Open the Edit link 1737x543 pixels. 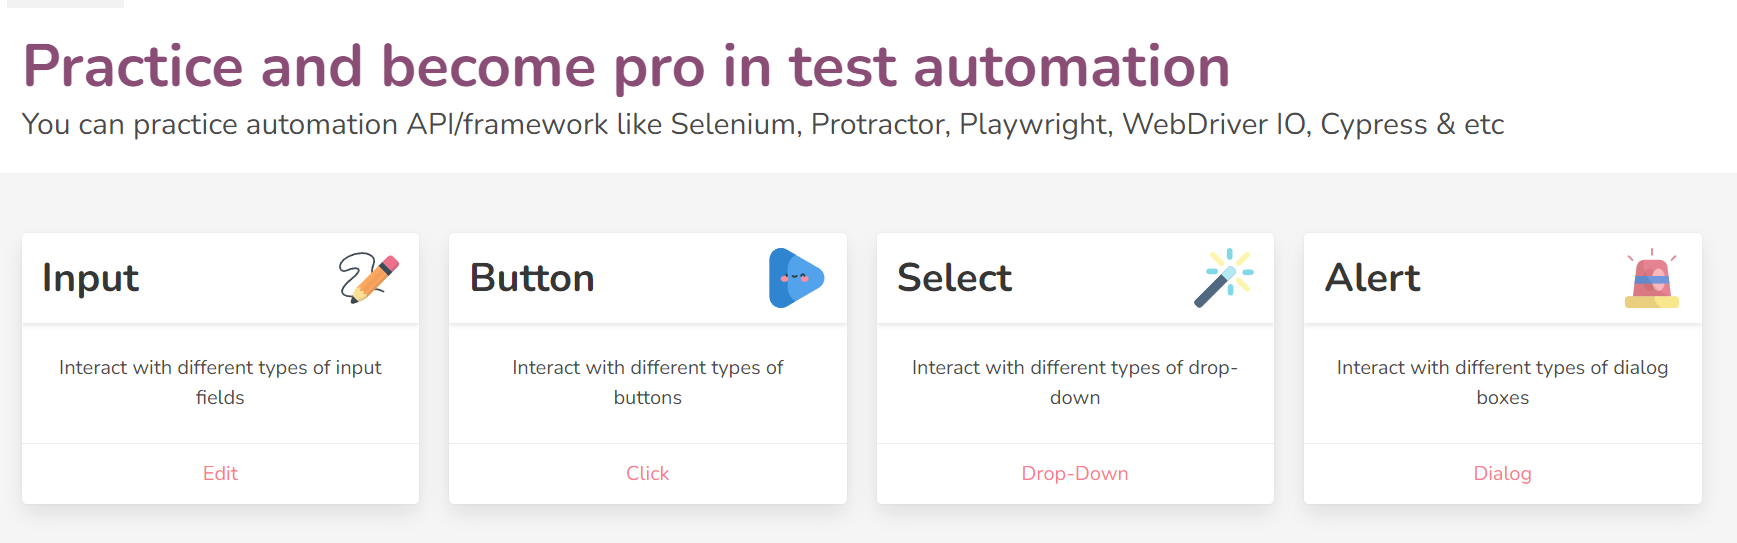pyautogui.click(x=220, y=473)
